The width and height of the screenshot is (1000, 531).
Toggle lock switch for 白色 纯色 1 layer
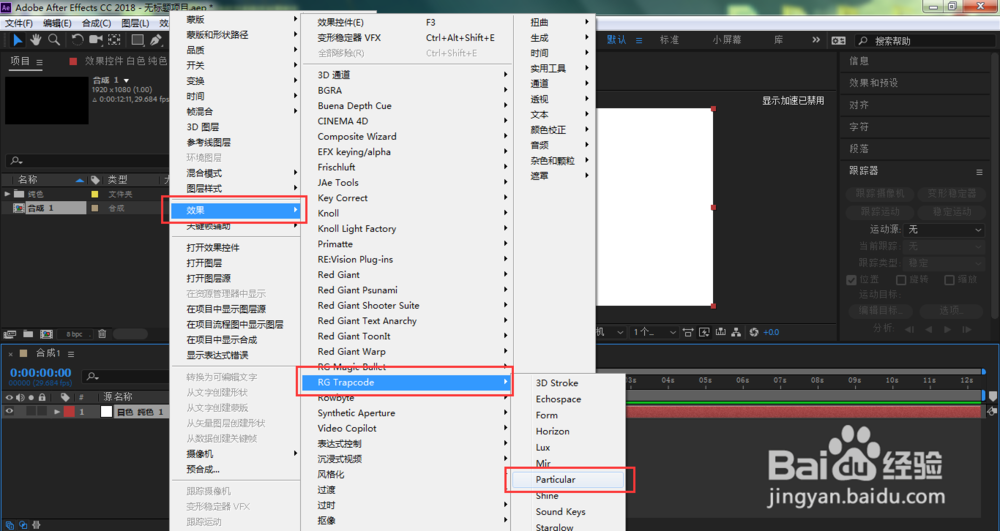tap(42, 412)
